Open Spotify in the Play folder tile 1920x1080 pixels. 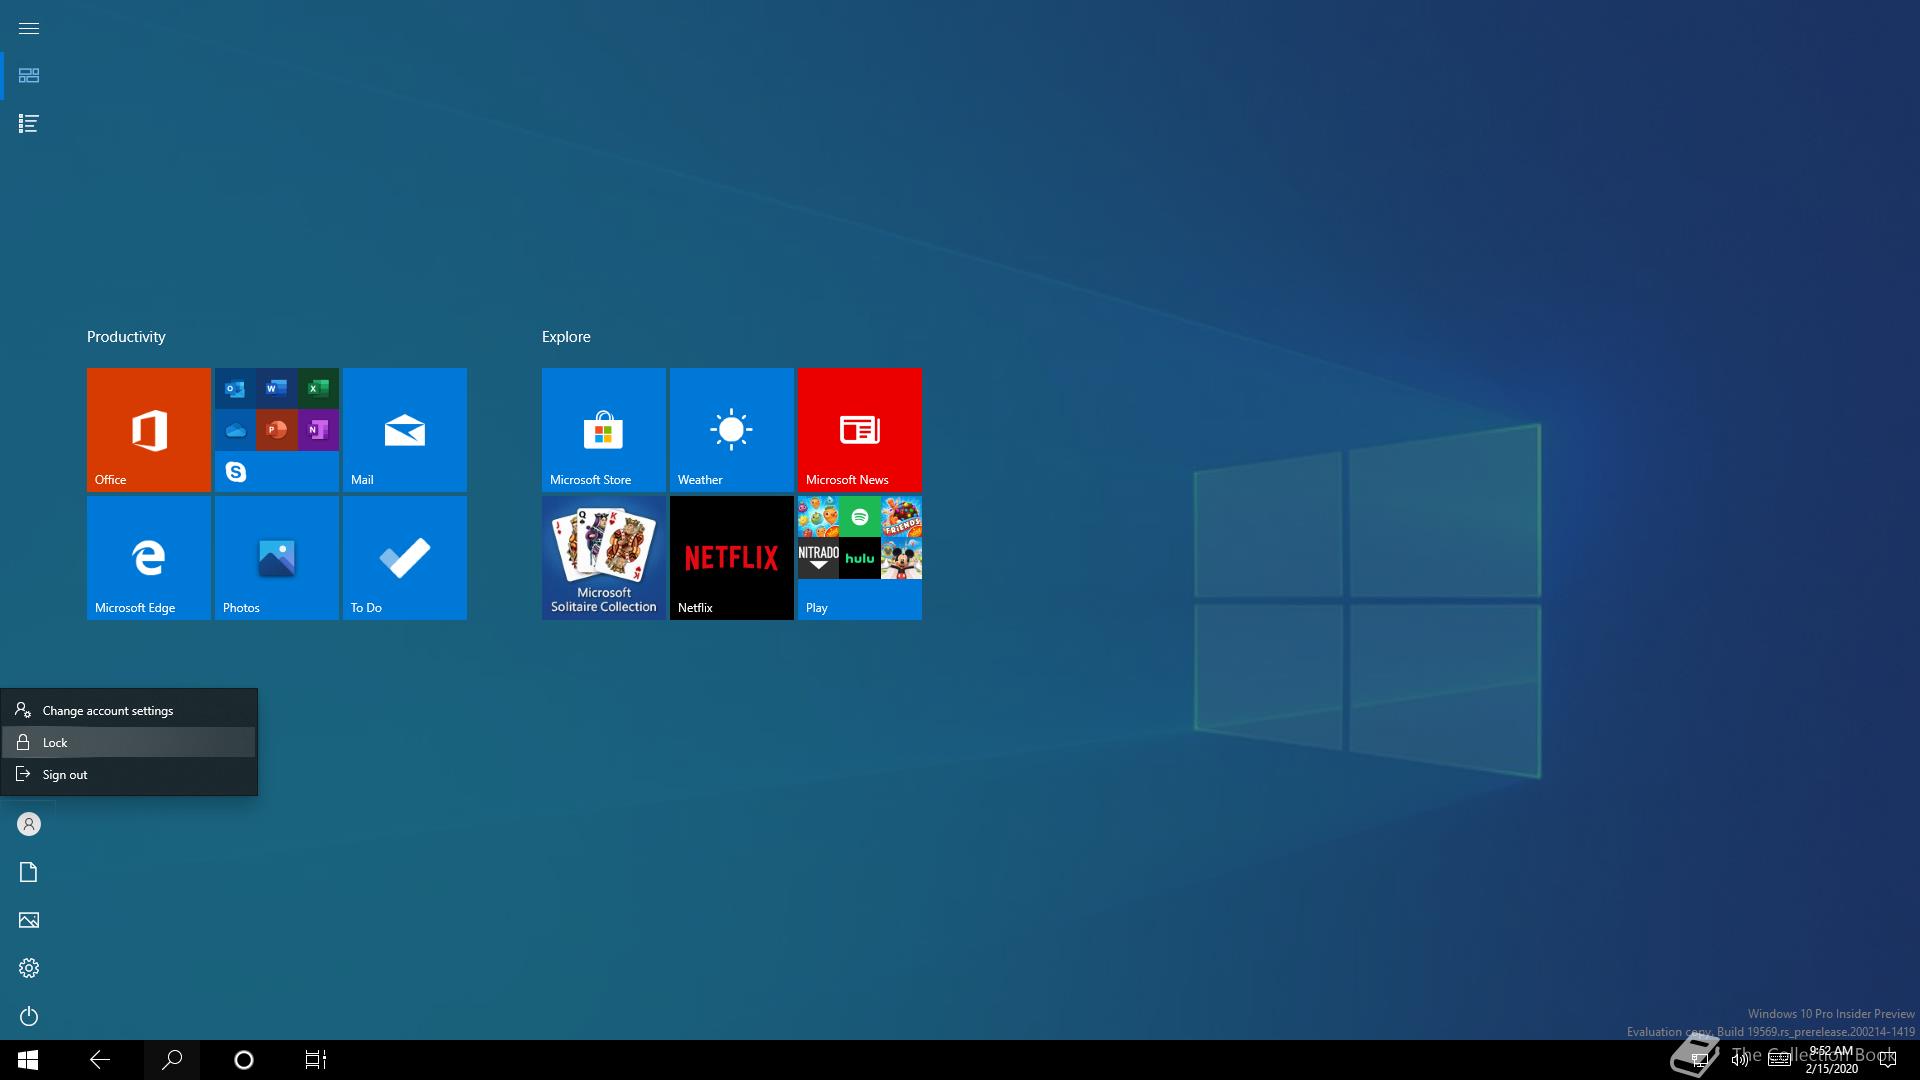click(860, 517)
